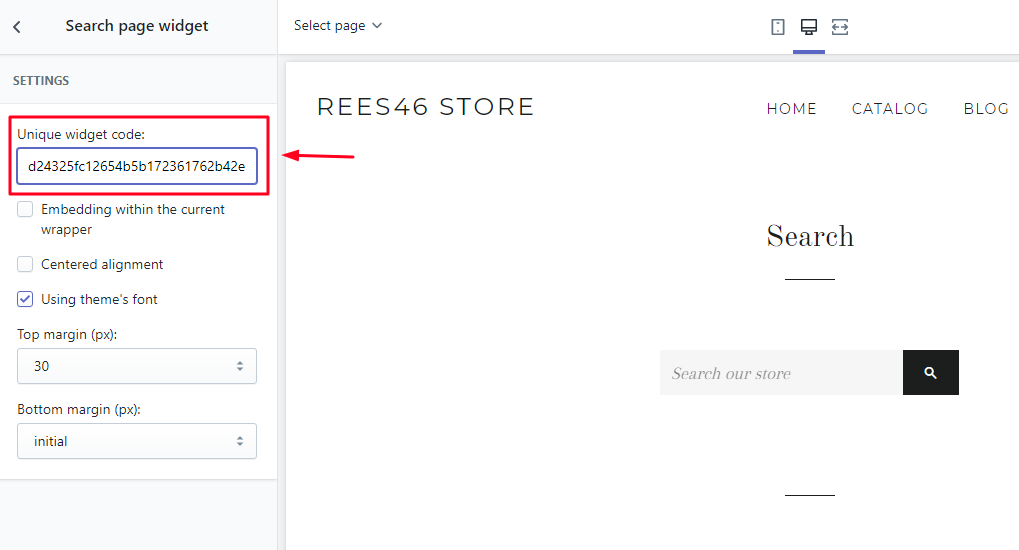Uncheck Using theme's font

point(26,300)
